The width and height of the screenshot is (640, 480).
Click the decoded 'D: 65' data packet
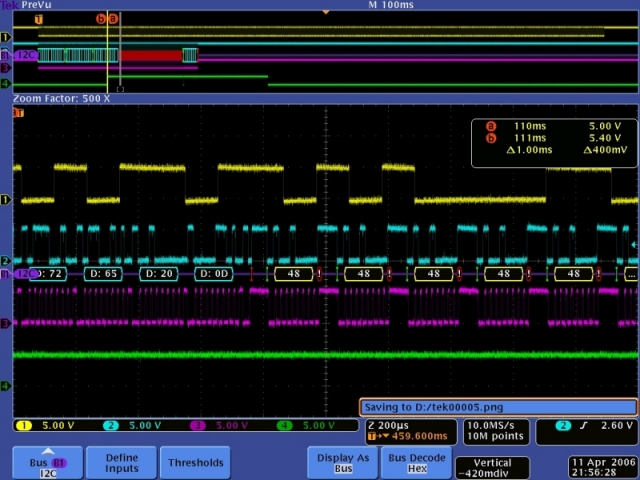(x=103, y=273)
